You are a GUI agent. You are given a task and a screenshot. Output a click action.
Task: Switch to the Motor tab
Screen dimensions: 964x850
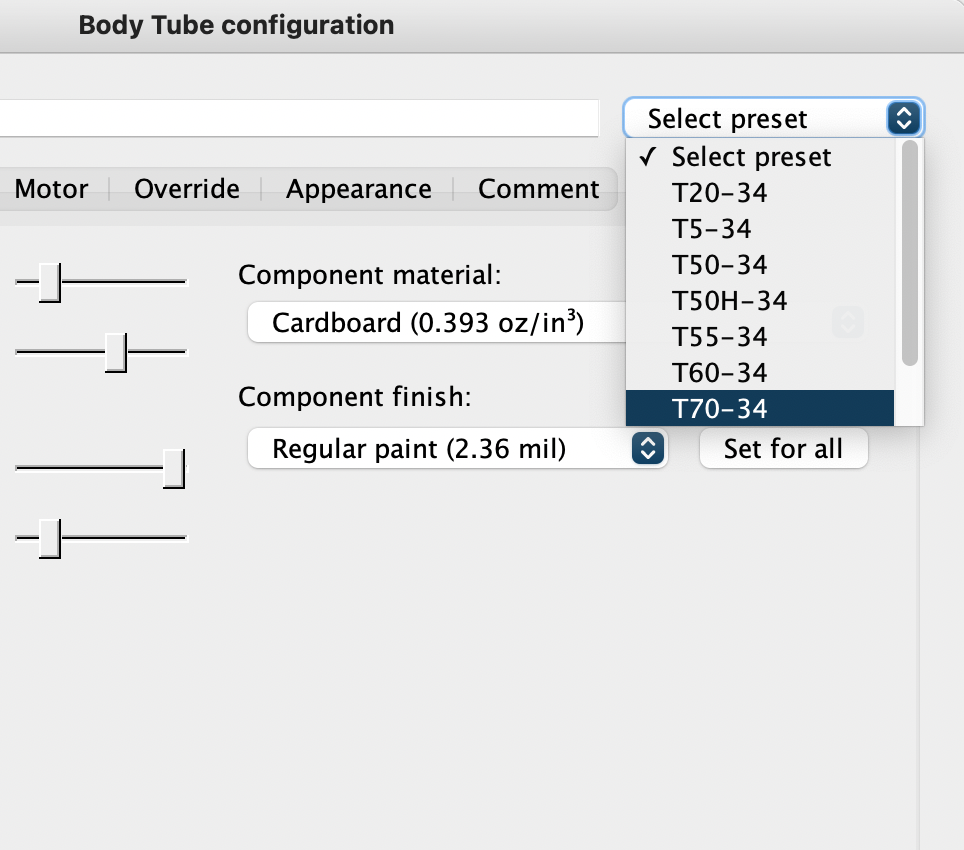[51, 189]
